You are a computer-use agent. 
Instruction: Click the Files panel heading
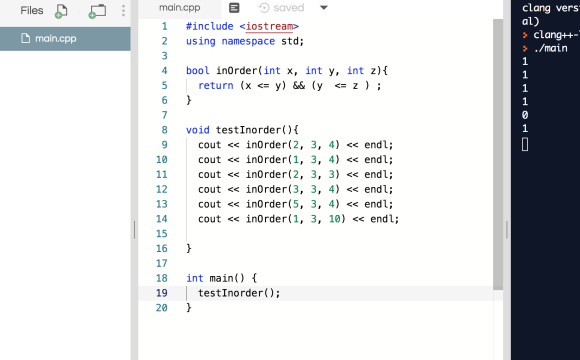(x=32, y=10)
